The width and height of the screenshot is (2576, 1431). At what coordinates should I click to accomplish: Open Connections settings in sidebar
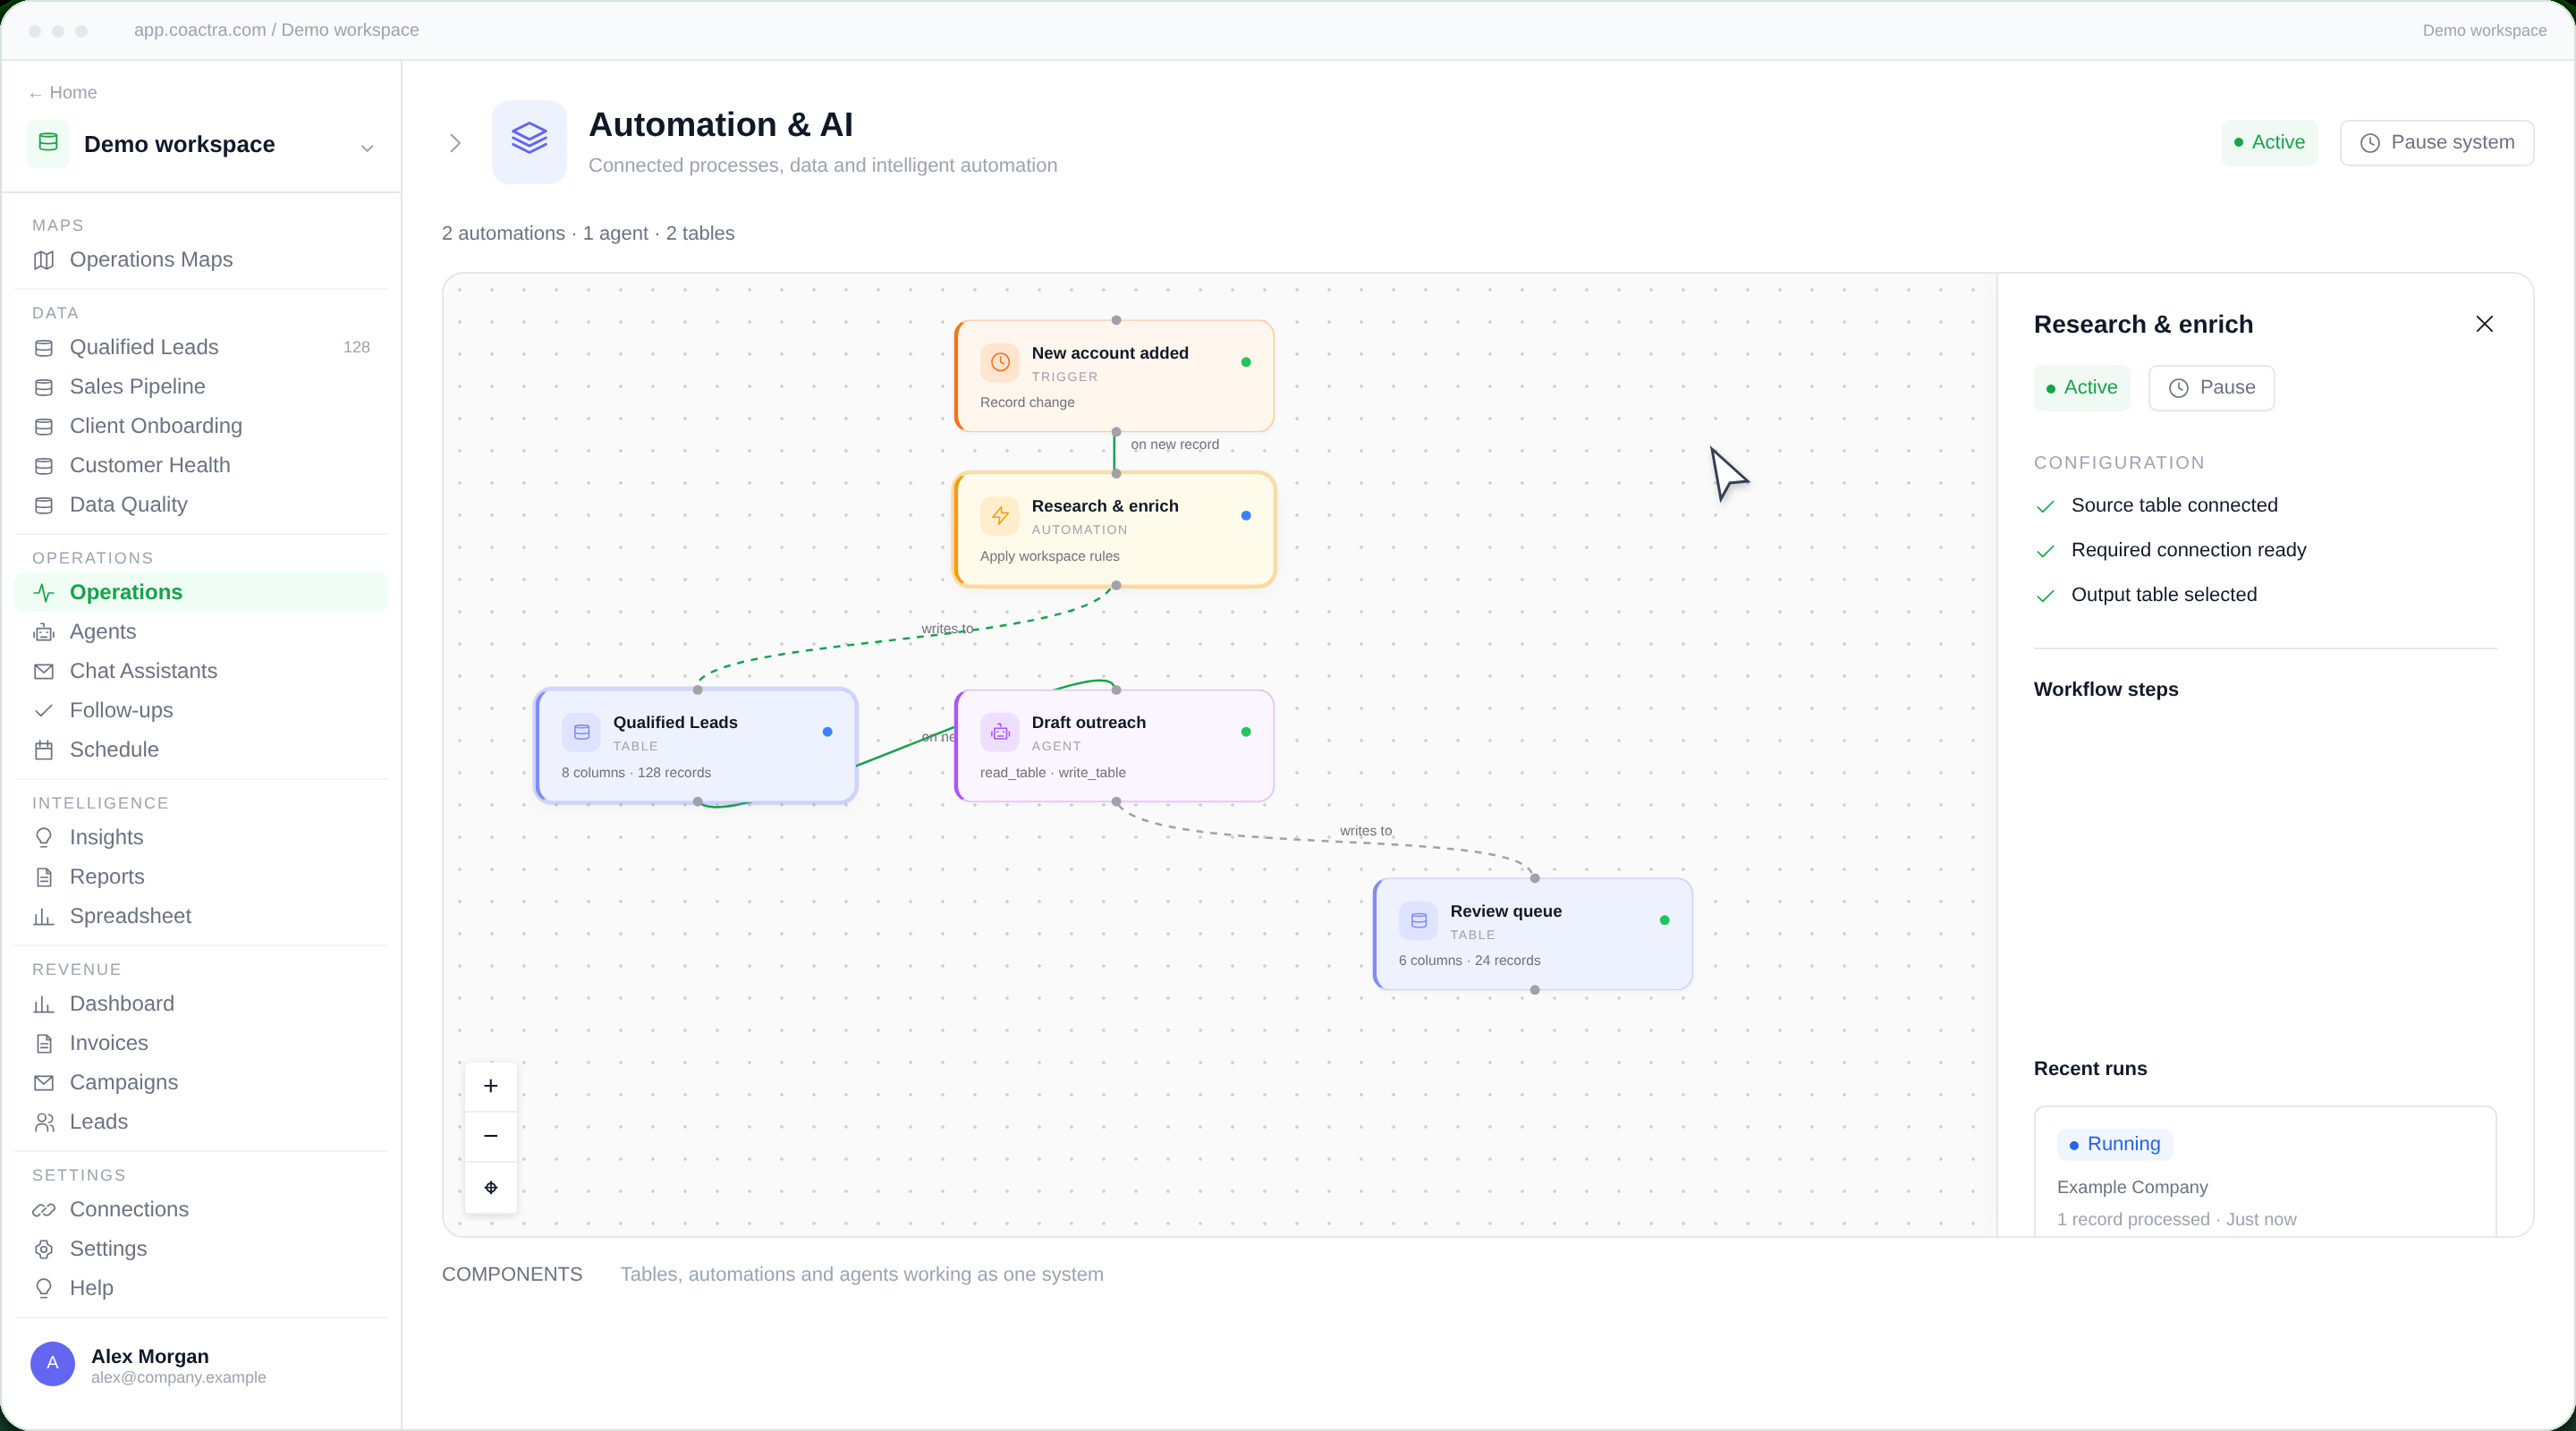tap(201, 1209)
